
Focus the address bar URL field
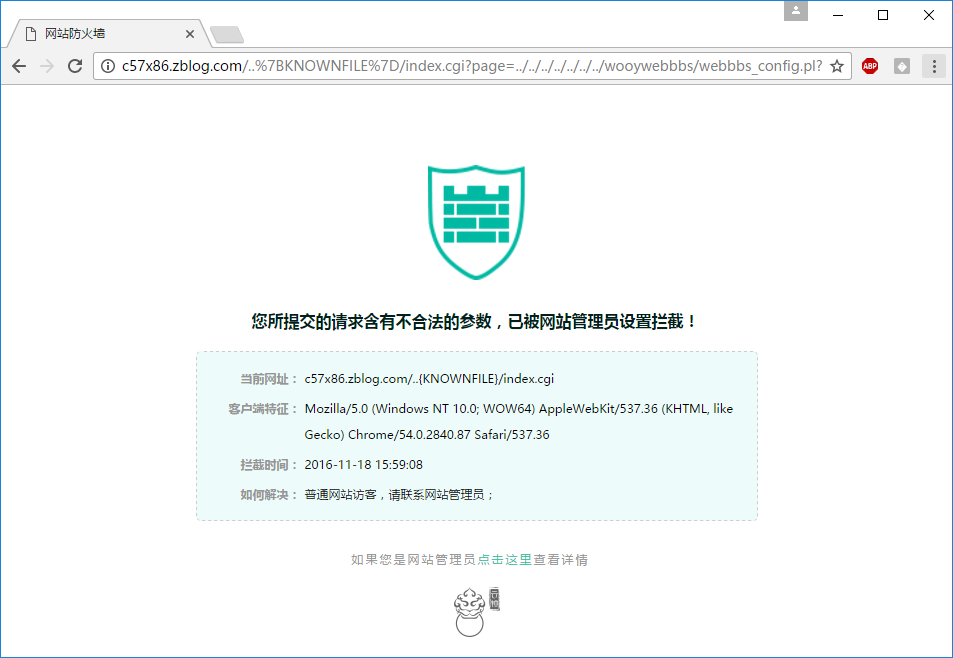470,66
